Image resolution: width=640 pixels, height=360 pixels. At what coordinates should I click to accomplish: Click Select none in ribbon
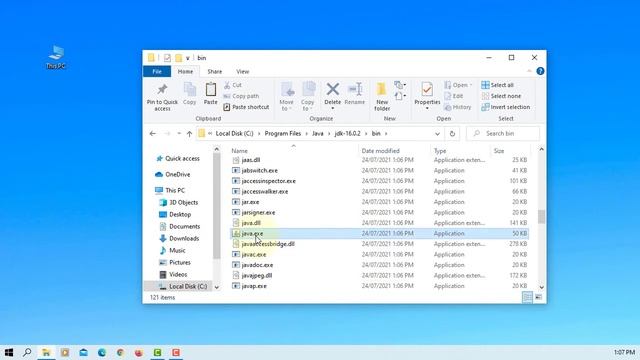pyautogui.click(x=501, y=96)
